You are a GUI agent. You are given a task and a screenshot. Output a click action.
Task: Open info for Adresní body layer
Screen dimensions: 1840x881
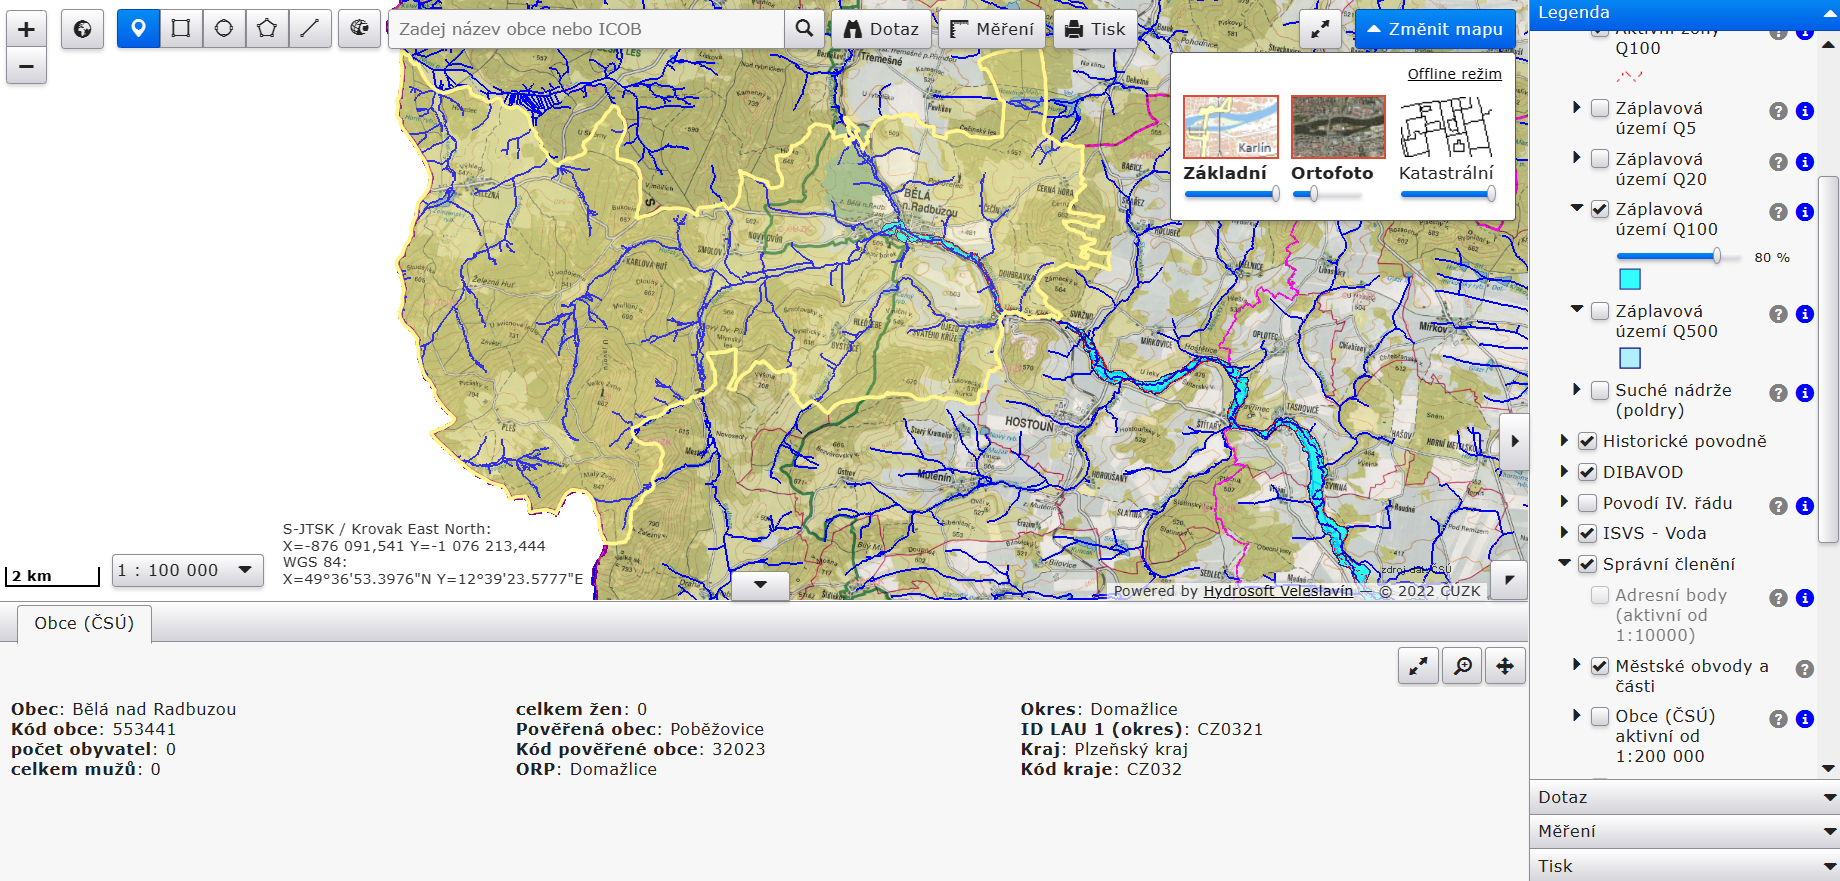[x=1805, y=598]
